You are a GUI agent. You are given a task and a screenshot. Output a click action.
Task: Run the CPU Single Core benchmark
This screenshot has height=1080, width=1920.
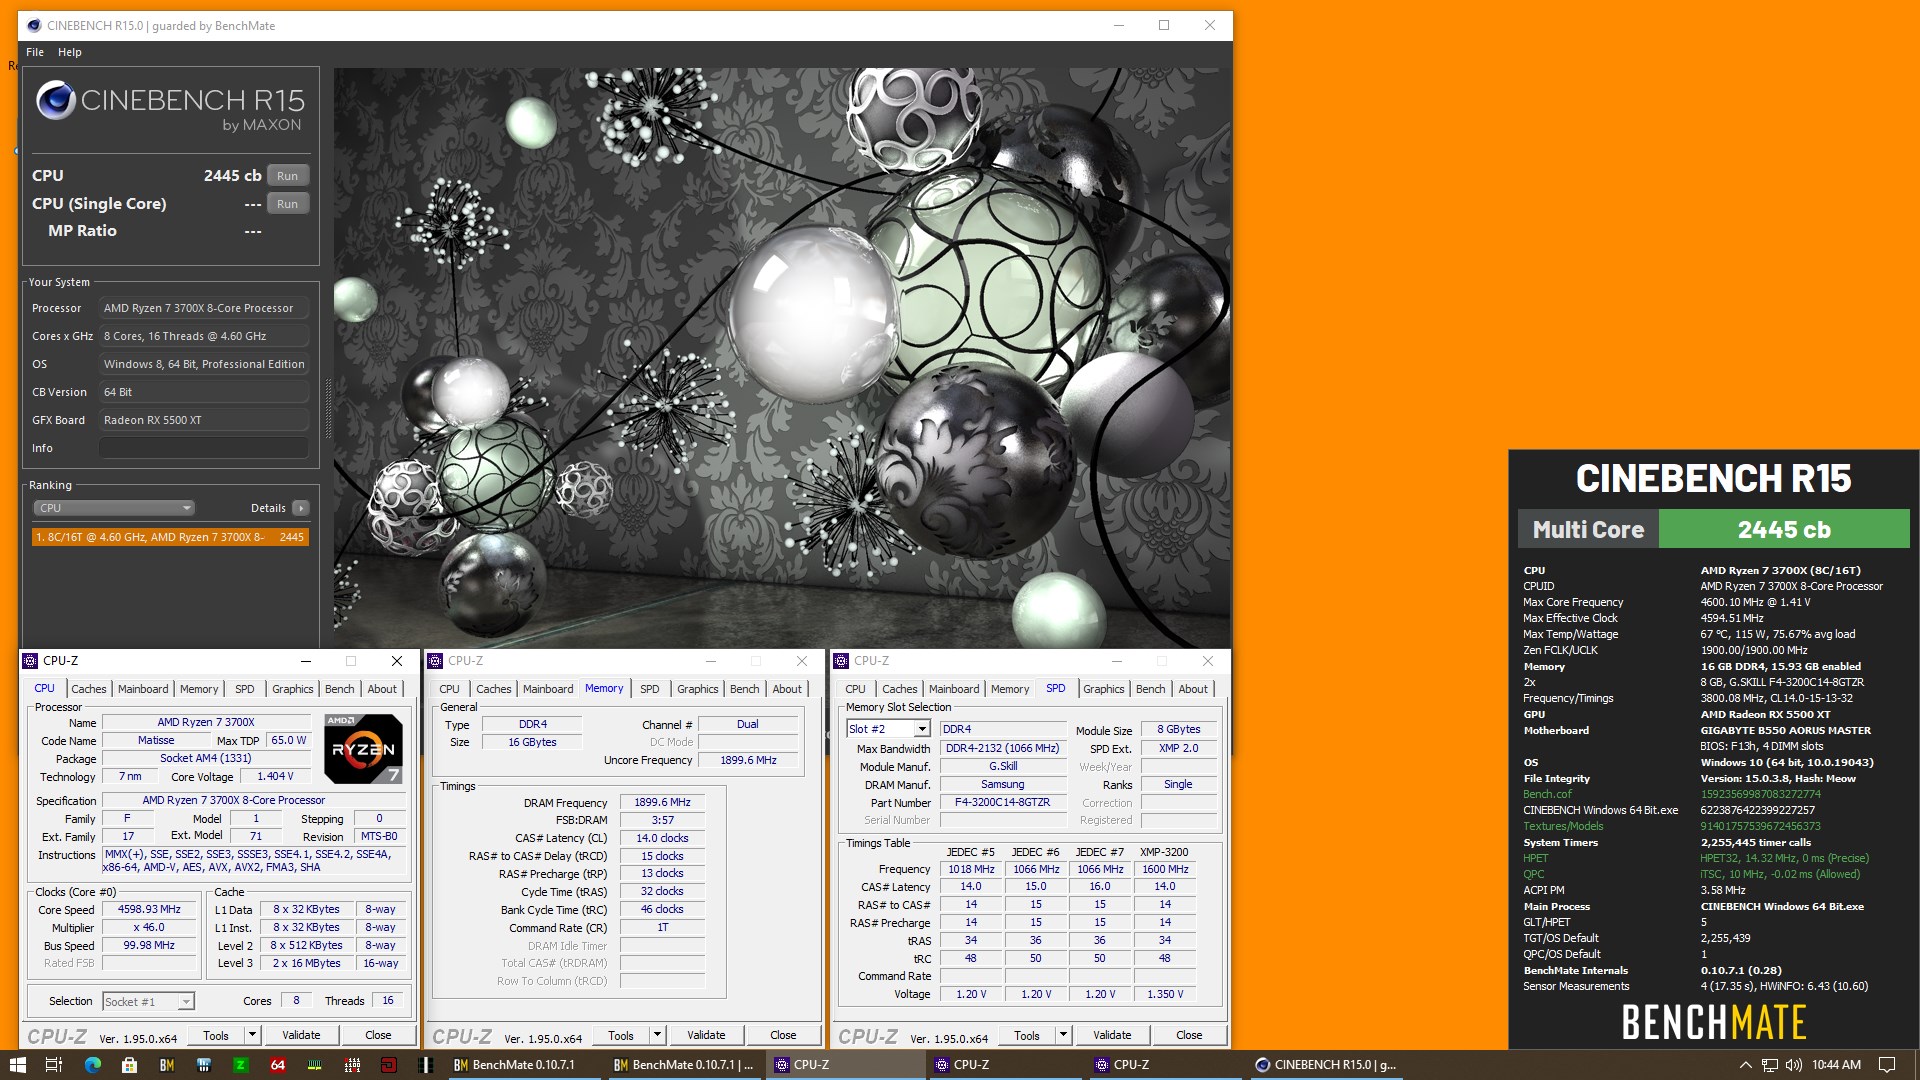pyautogui.click(x=288, y=204)
